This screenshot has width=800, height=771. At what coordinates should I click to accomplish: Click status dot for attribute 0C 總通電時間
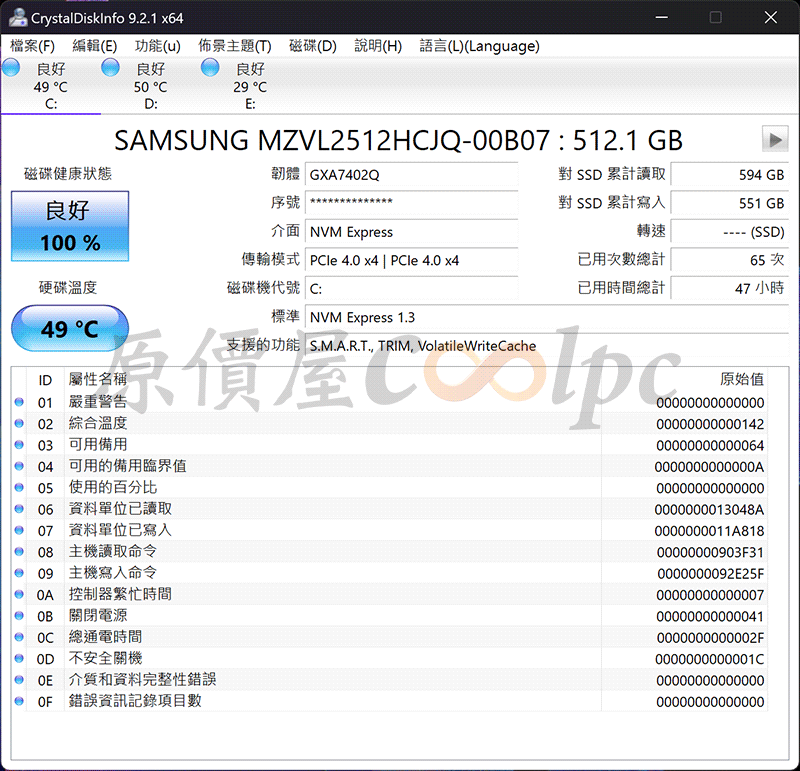point(19,637)
